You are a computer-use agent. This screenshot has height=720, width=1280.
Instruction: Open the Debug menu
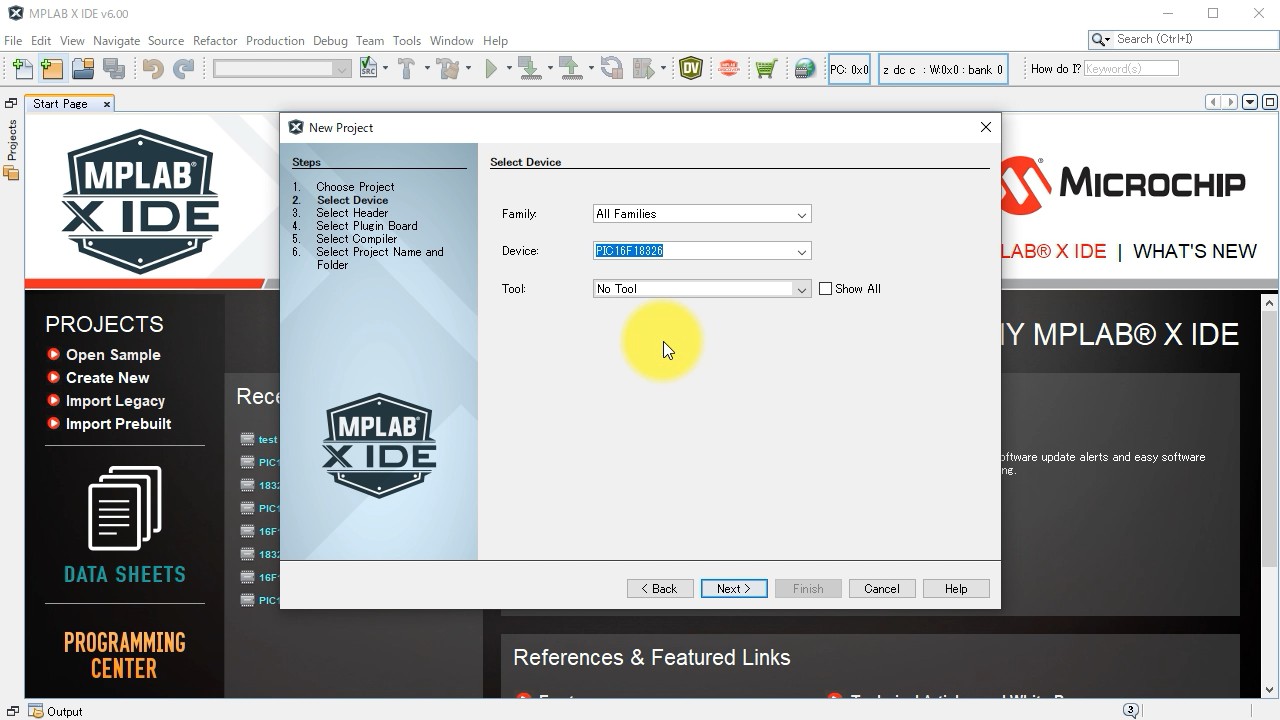click(330, 41)
